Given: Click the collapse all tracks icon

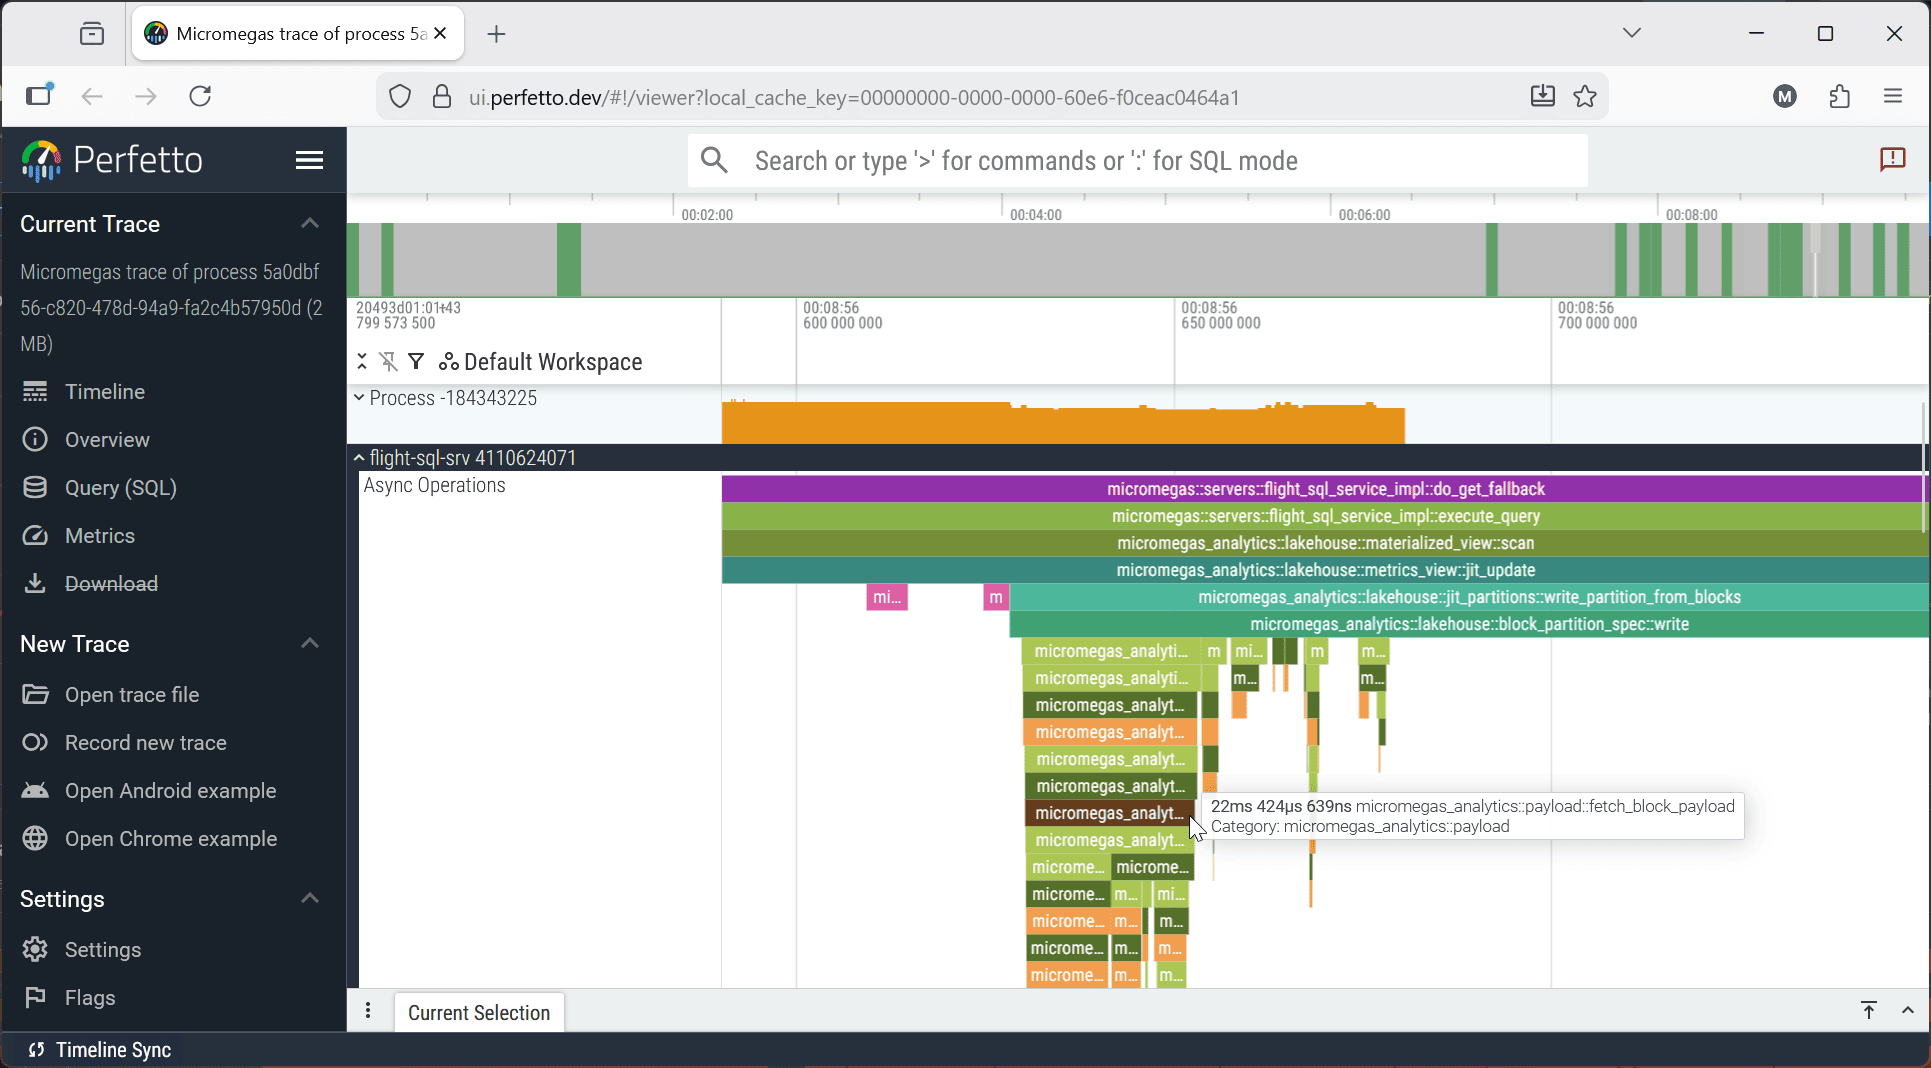Looking at the screenshot, I should 362,362.
